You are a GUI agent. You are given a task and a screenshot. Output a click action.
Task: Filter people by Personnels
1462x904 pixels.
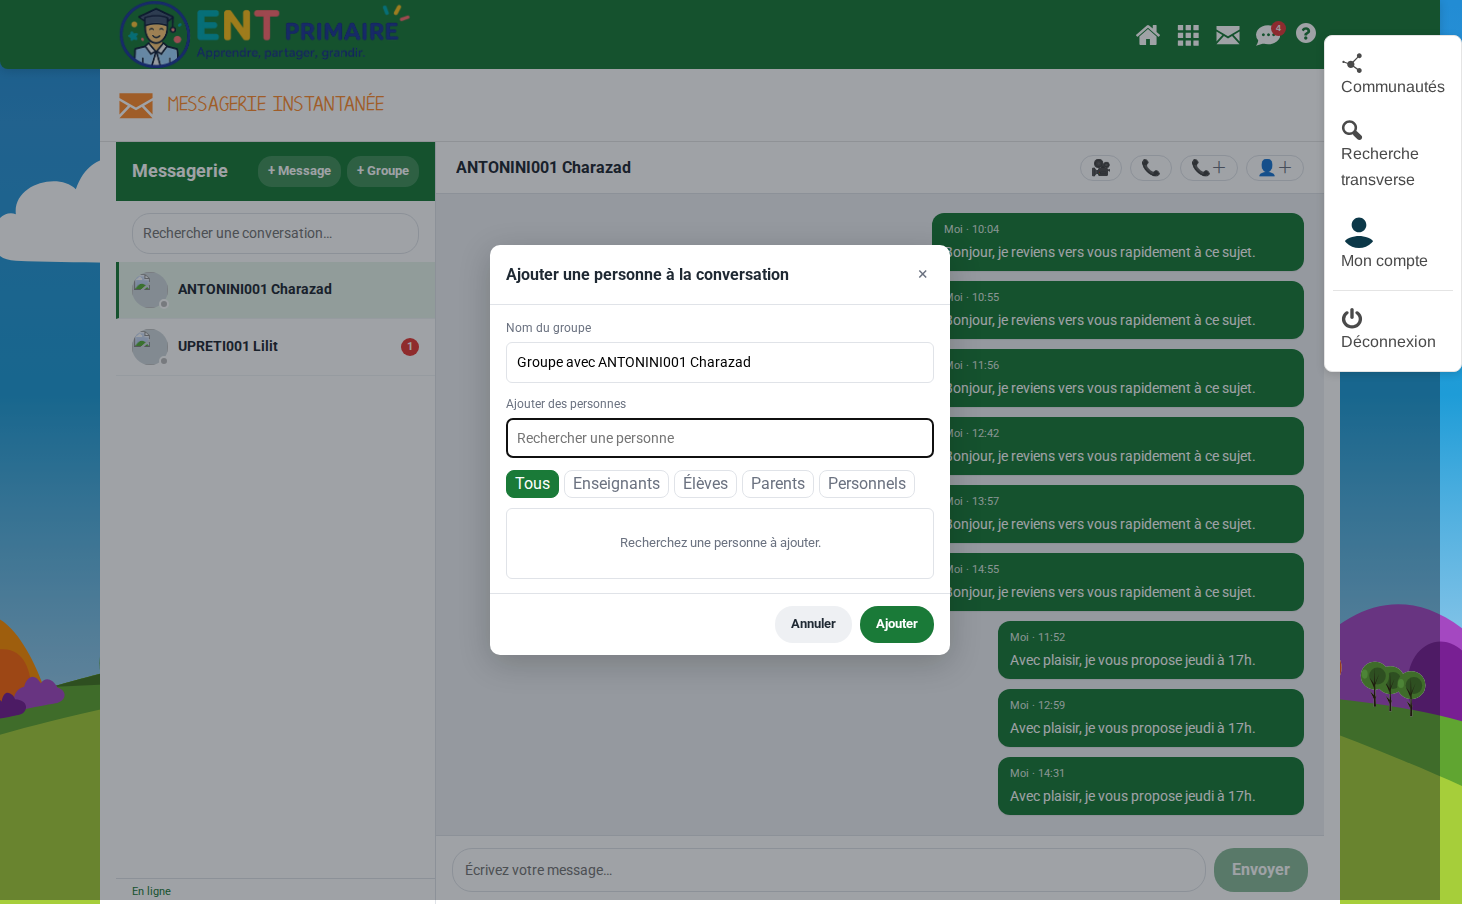click(x=867, y=484)
